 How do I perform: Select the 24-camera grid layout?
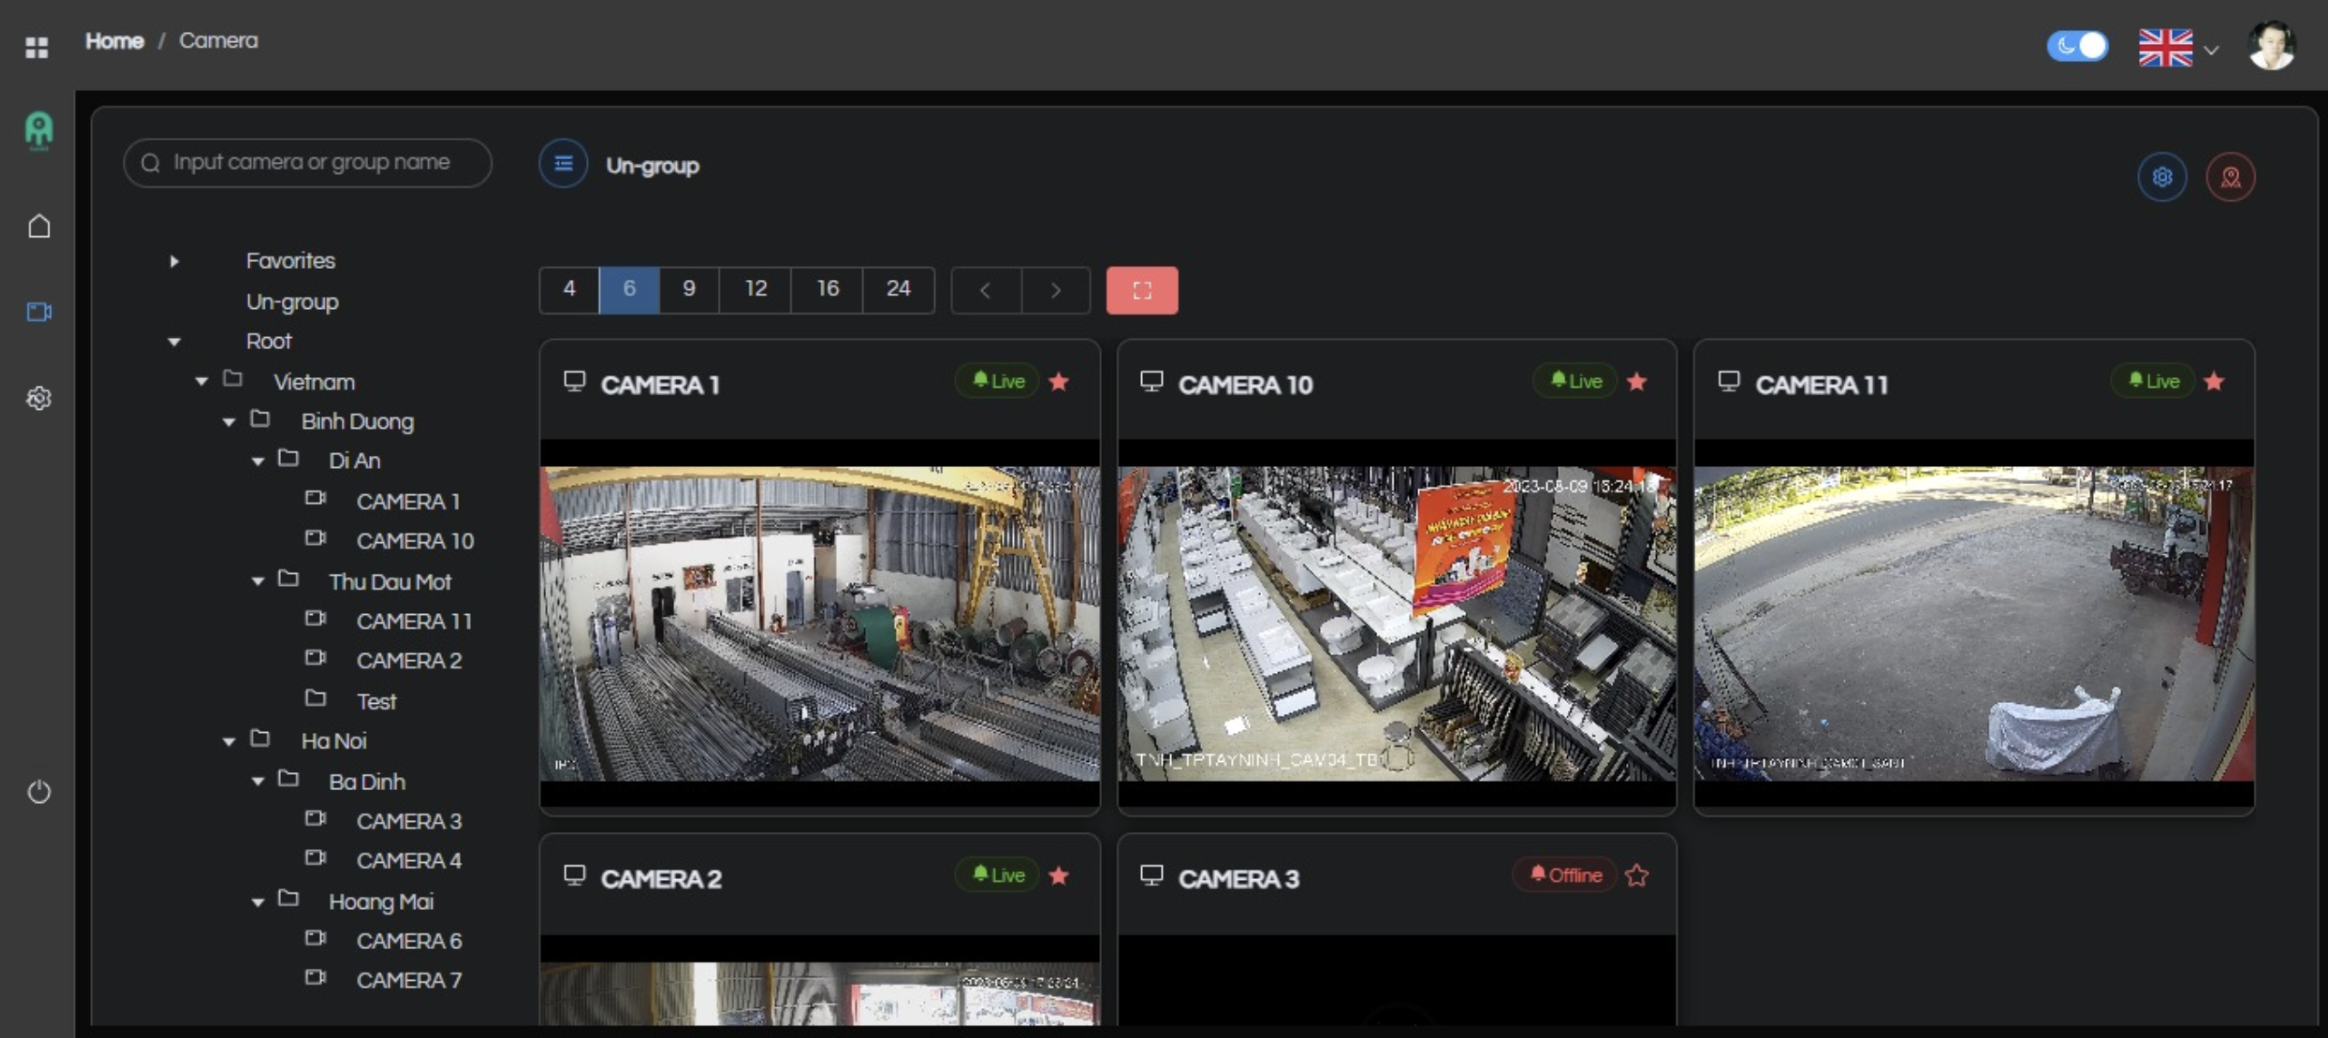click(898, 290)
